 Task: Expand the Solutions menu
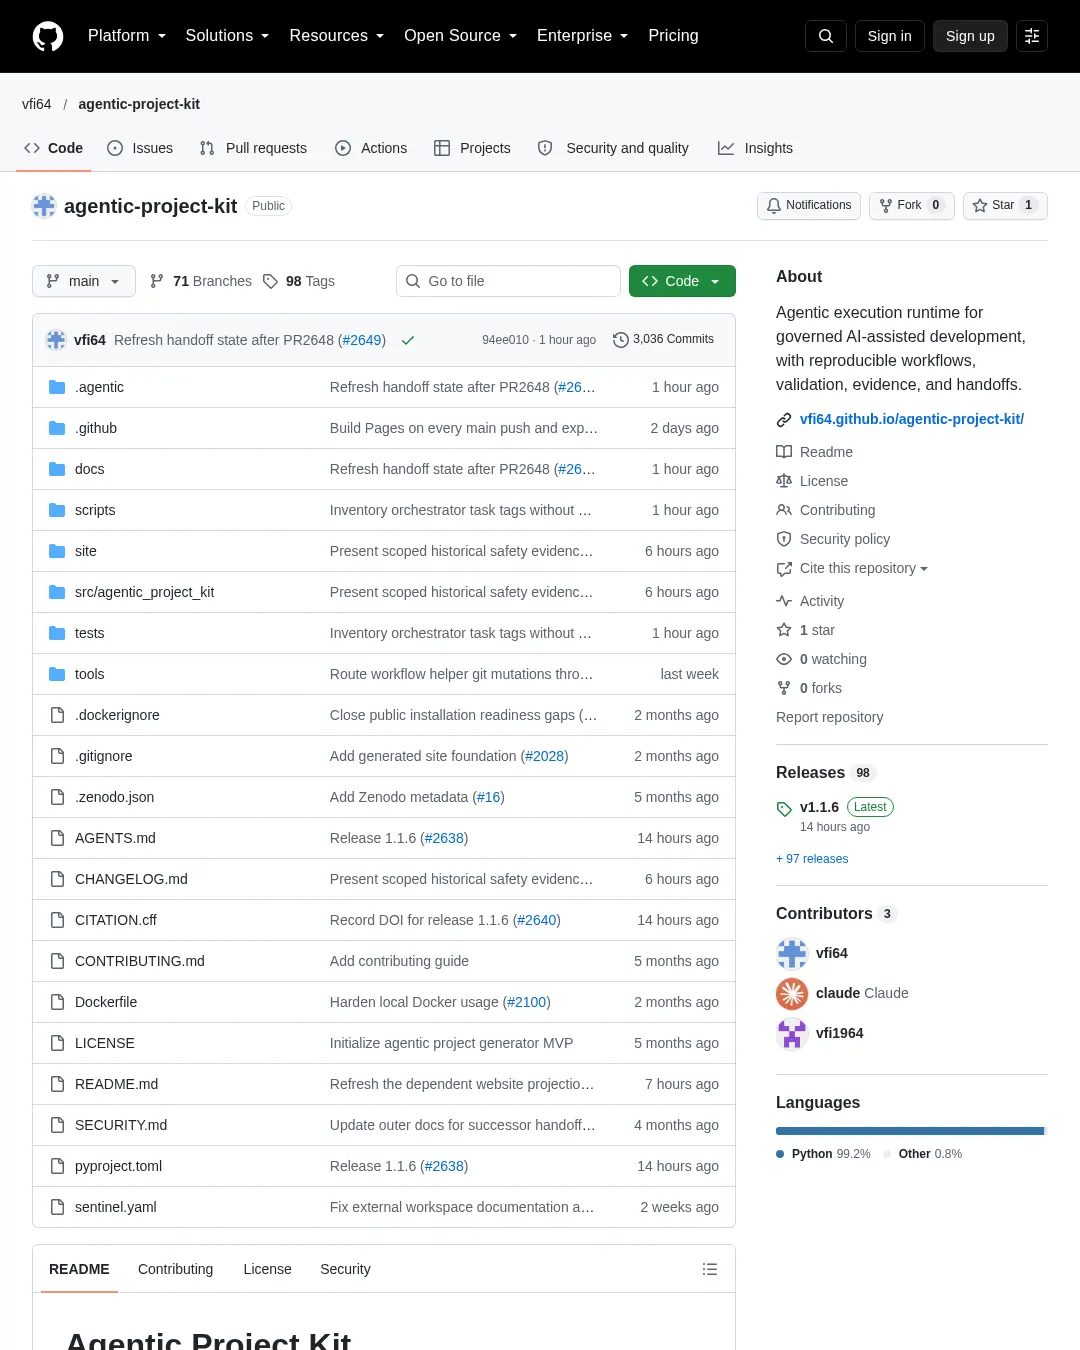pos(227,36)
